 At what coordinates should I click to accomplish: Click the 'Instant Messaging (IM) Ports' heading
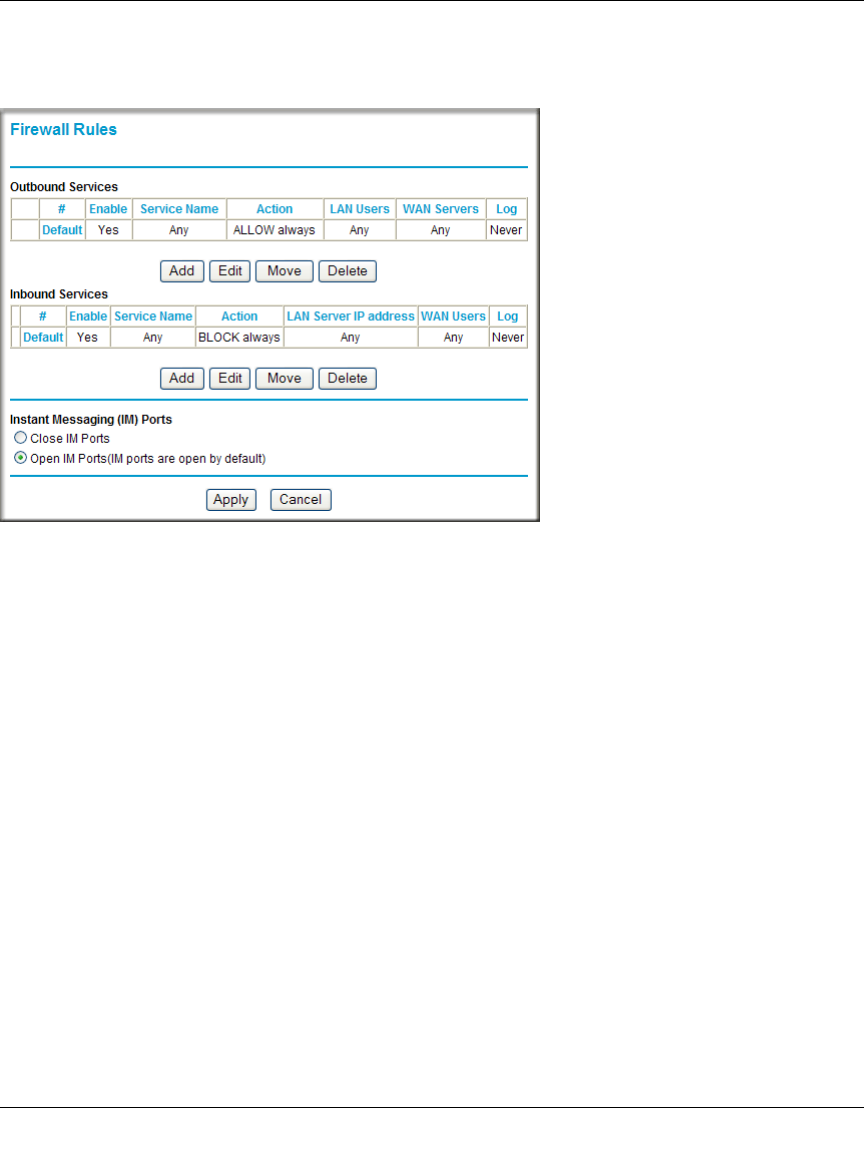coord(91,419)
